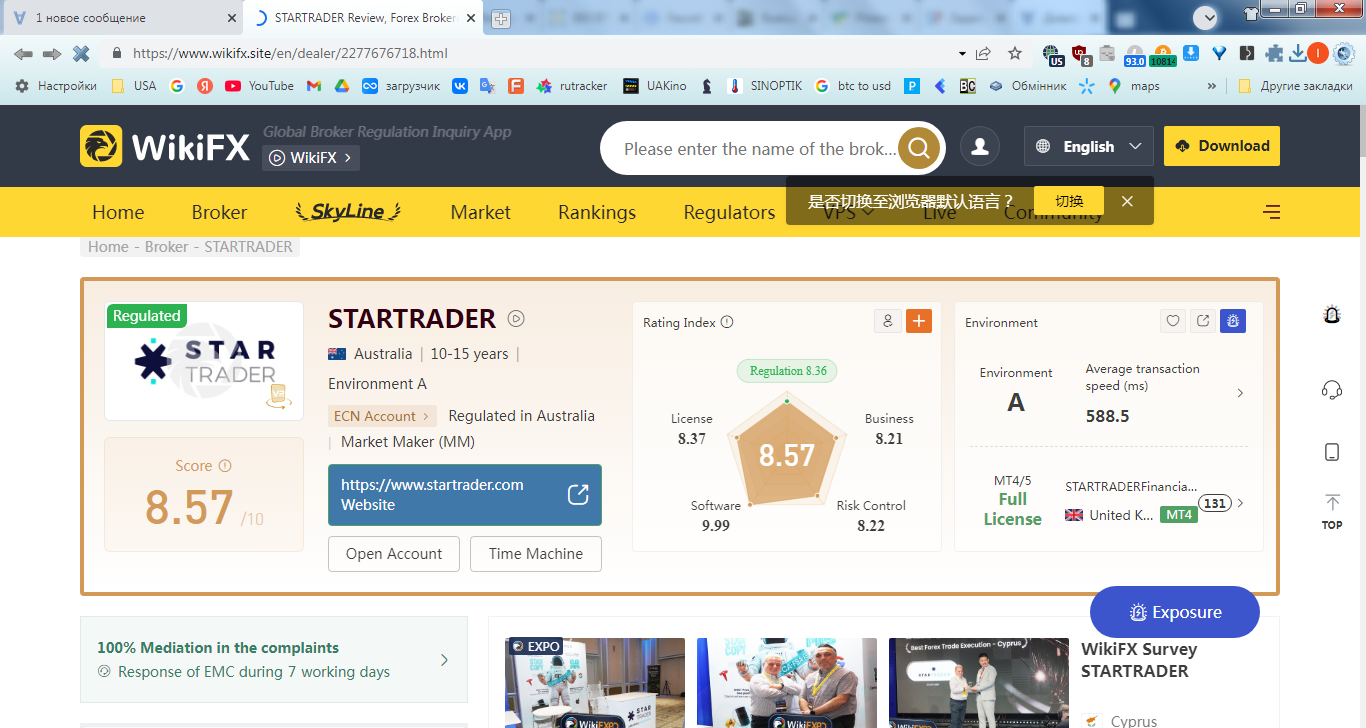Image resolution: width=1366 pixels, height=728 pixels.
Task: Click the Time Machine button
Action: coord(536,554)
